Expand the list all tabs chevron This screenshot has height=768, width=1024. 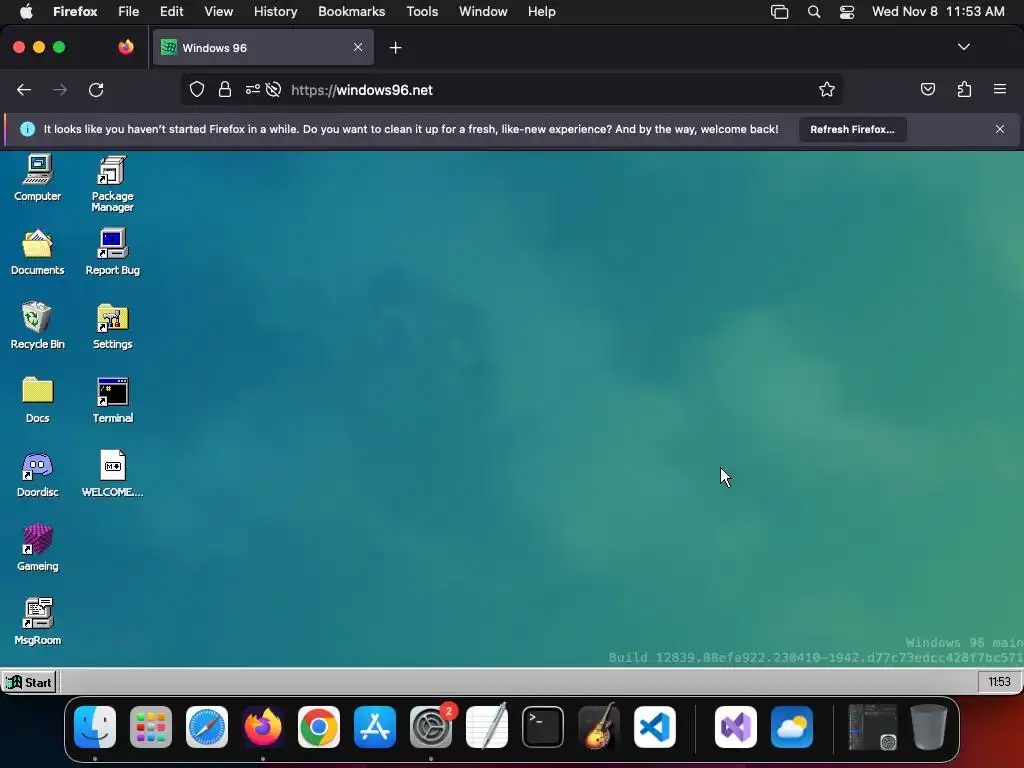(963, 47)
